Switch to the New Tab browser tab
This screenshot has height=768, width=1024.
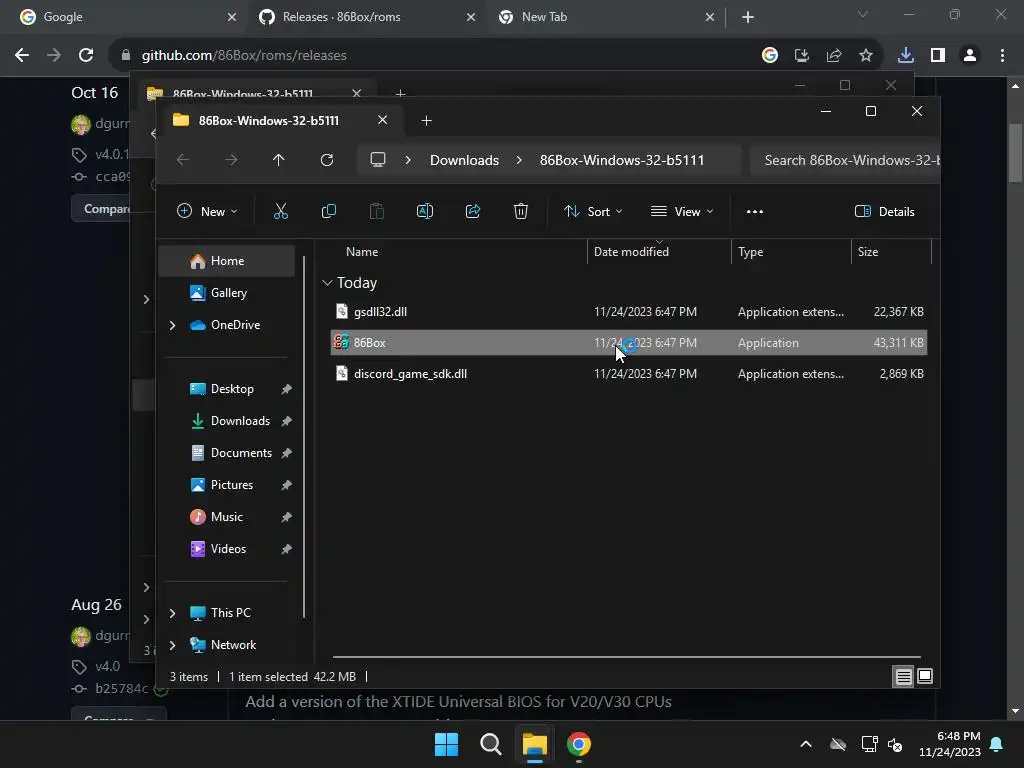pos(606,17)
